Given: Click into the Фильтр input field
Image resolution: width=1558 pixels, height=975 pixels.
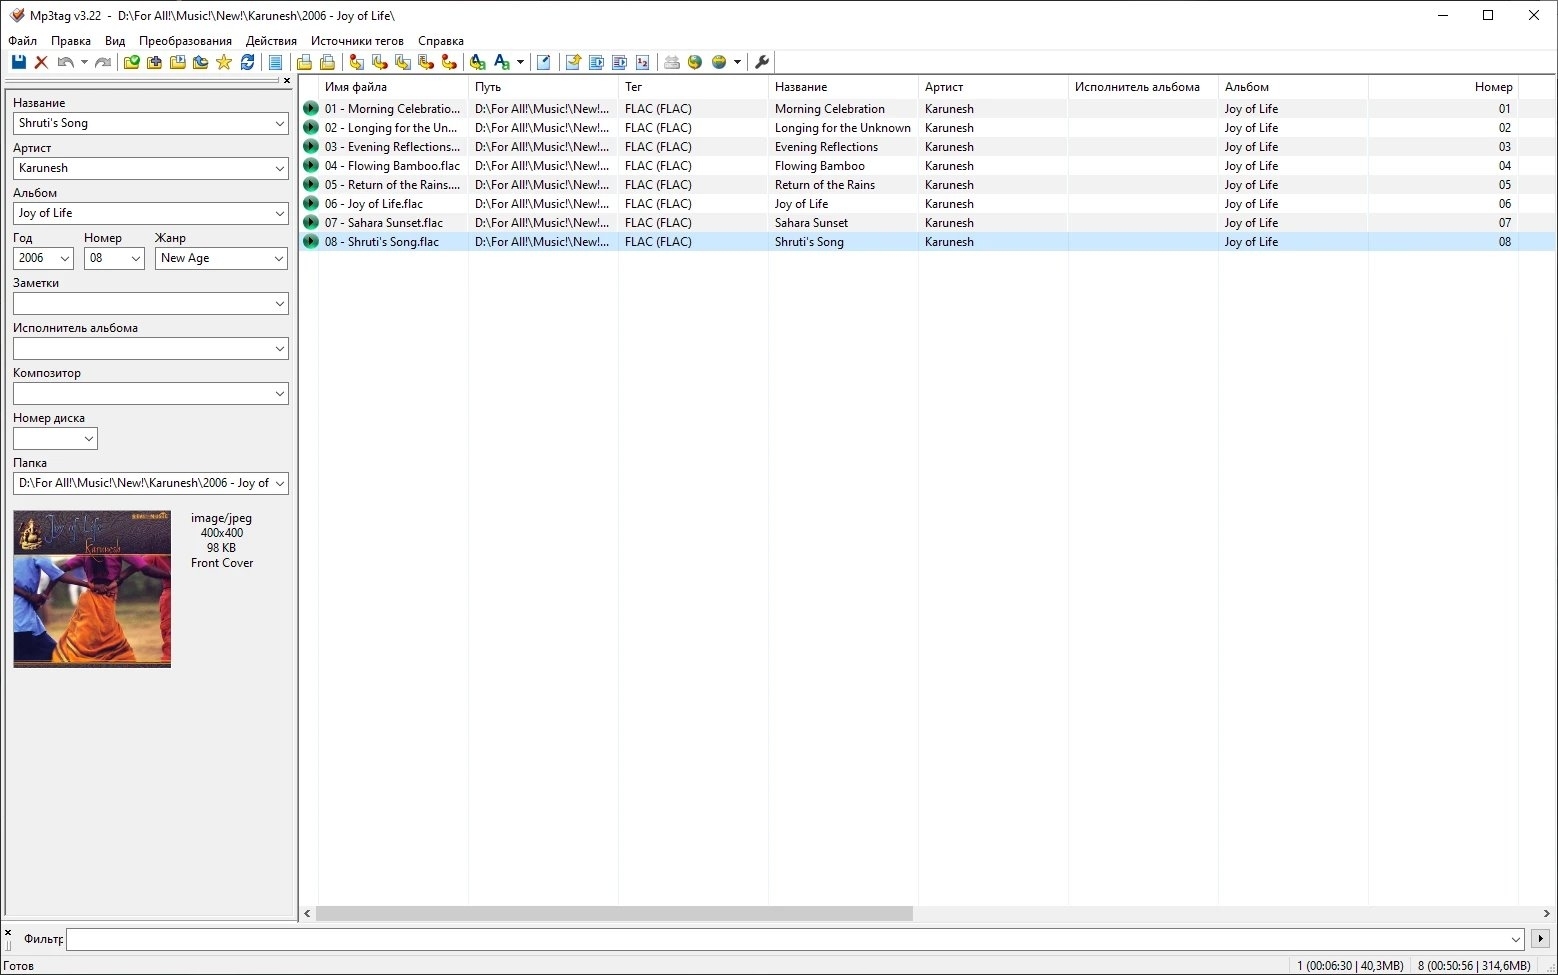Looking at the screenshot, I should pos(794,939).
